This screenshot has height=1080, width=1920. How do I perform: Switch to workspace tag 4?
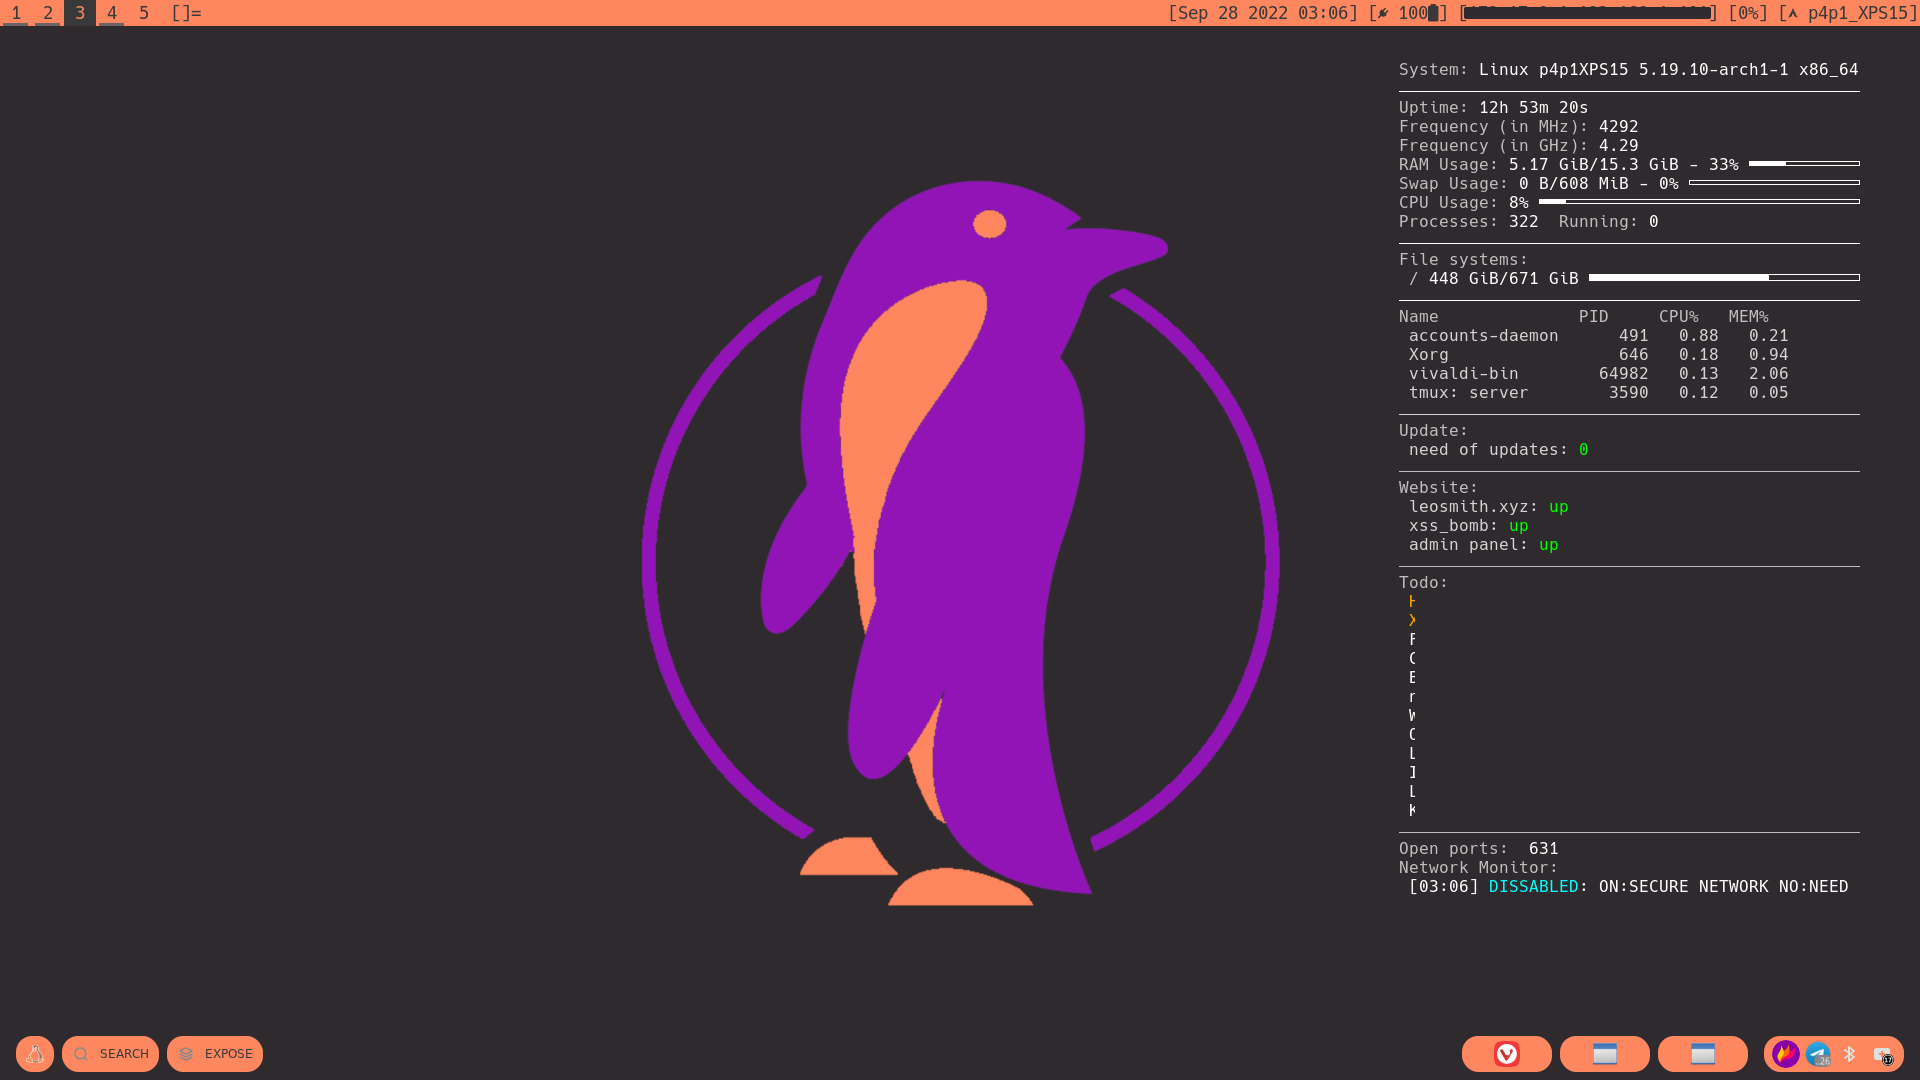pyautogui.click(x=112, y=13)
